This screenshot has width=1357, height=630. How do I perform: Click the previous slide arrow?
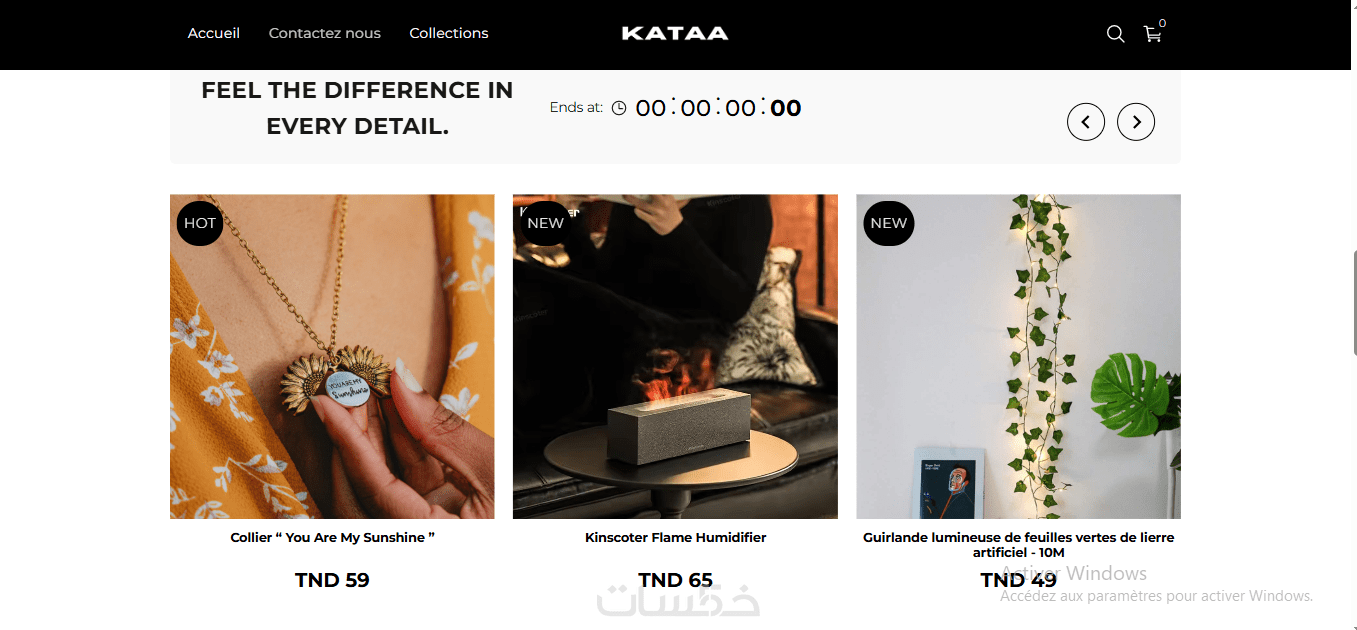tap(1086, 122)
